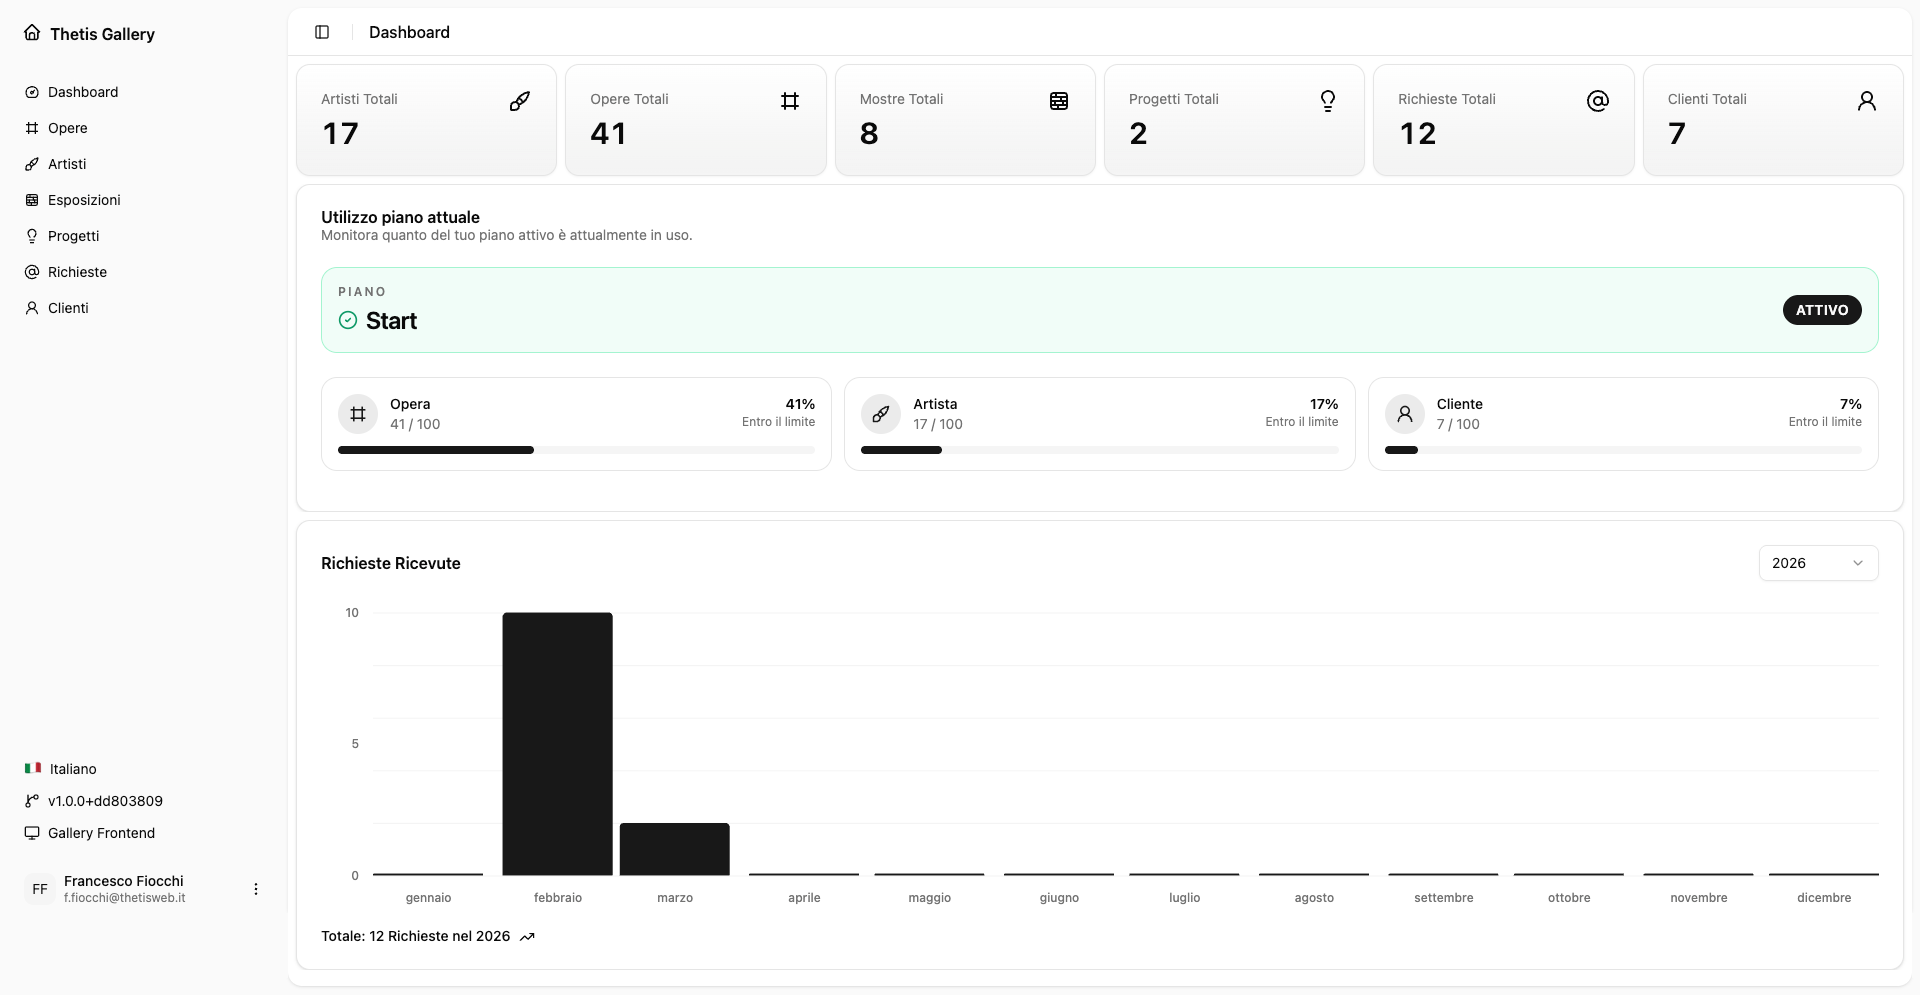Open the user options three-dot menu
This screenshot has width=1920, height=995.
click(x=256, y=889)
